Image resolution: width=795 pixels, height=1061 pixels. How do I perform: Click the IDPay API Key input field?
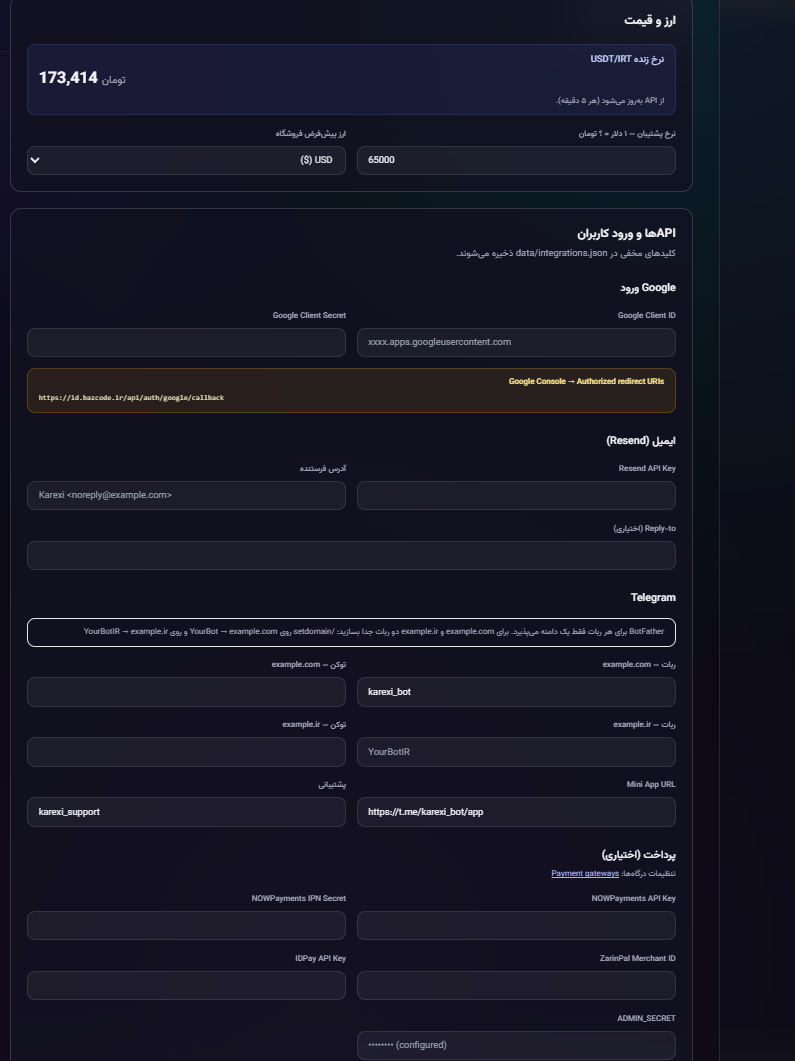point(186,985)
